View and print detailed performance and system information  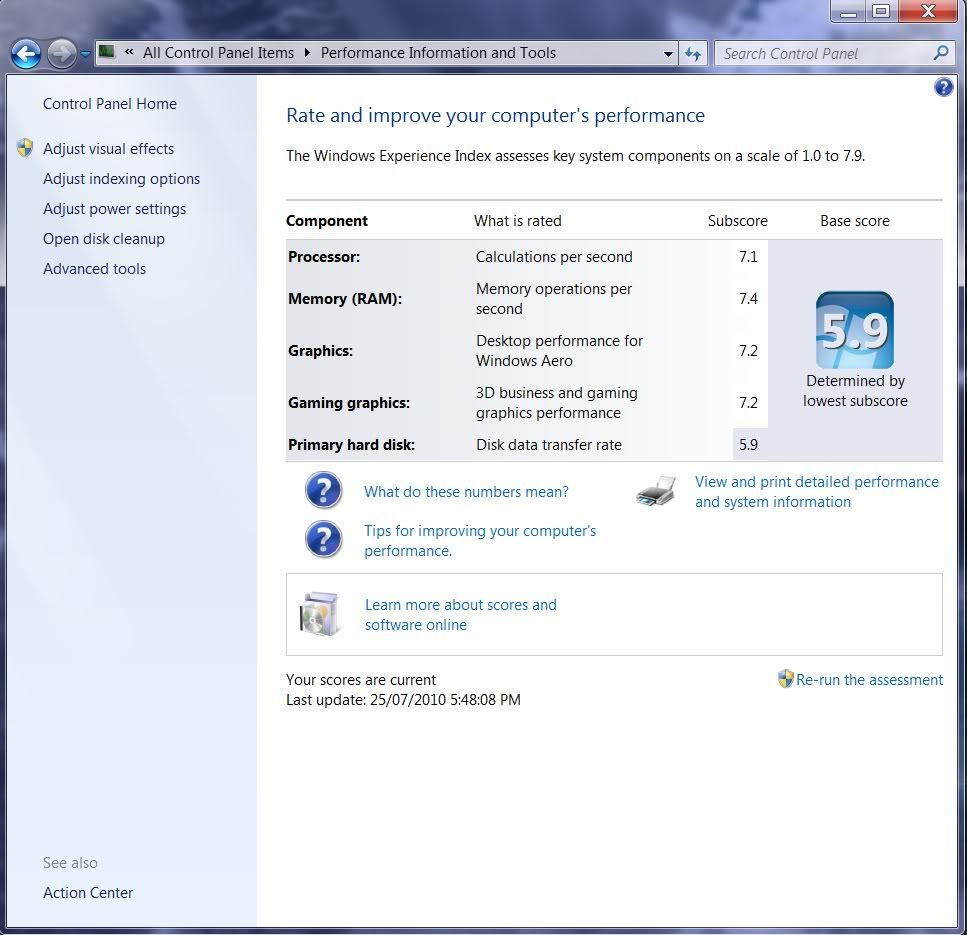817,492
